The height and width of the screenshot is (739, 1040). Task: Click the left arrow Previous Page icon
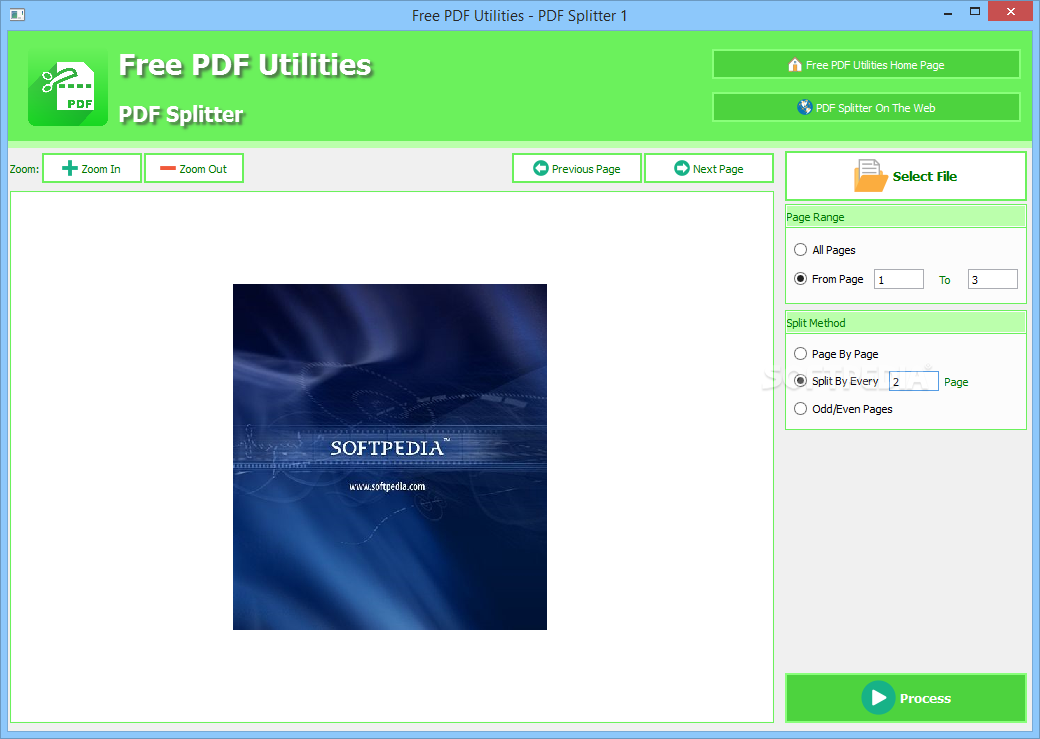[x=541, y=168]
